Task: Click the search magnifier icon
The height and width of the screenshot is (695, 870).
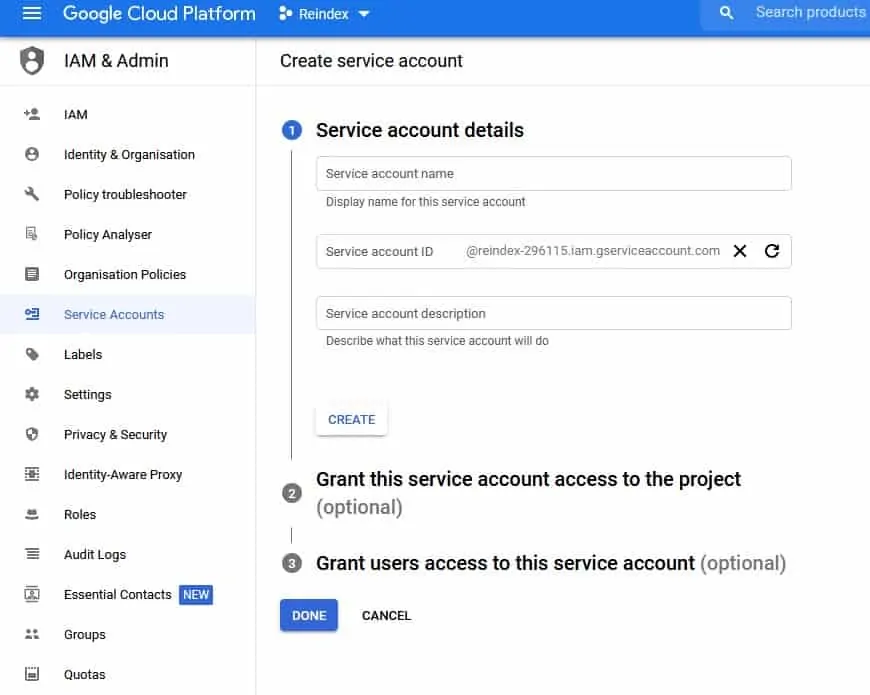Action: click(726, 13)
